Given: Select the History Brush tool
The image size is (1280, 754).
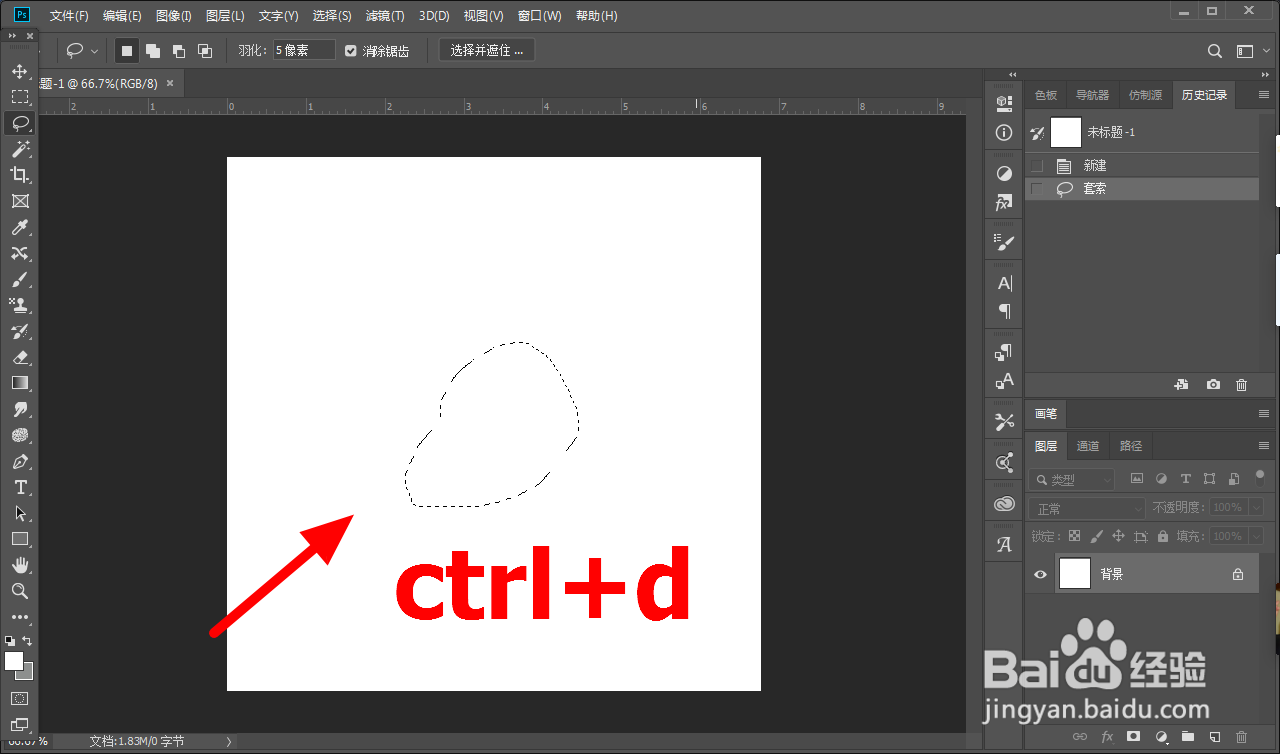Looking at the screenshot, I should (x=20, y=331).
